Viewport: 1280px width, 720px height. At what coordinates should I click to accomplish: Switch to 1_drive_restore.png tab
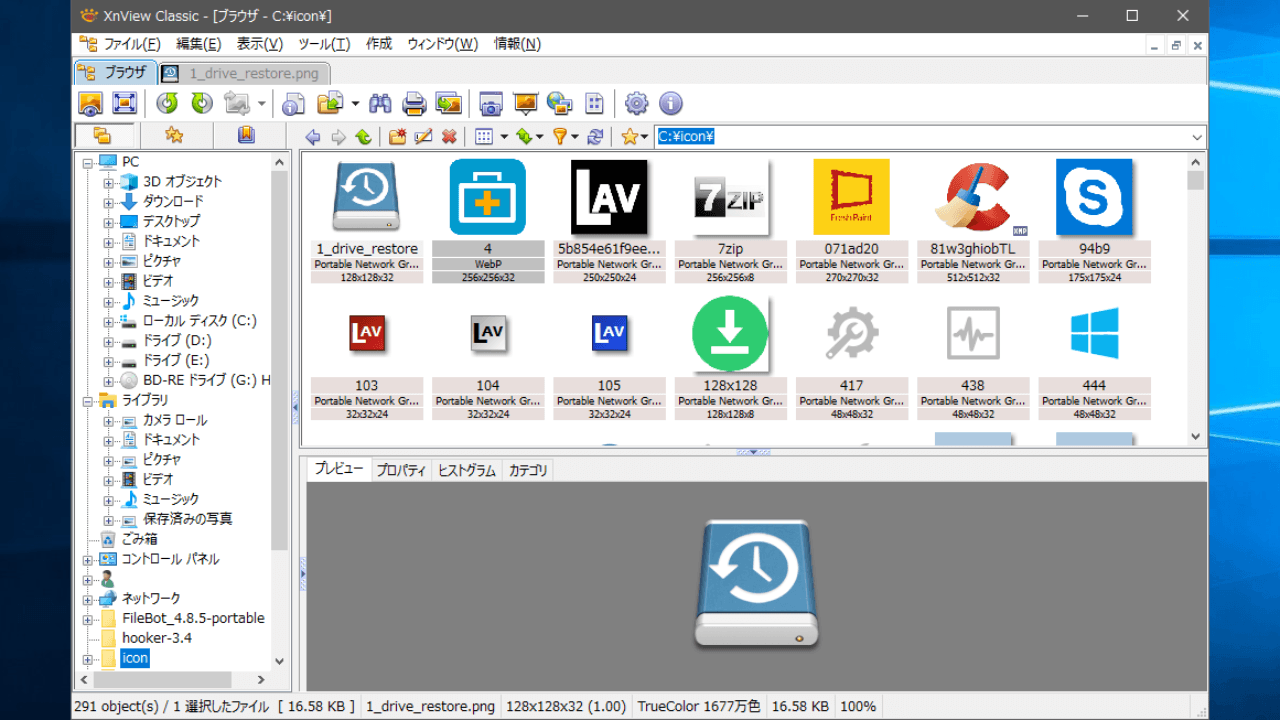pos(244,73)
